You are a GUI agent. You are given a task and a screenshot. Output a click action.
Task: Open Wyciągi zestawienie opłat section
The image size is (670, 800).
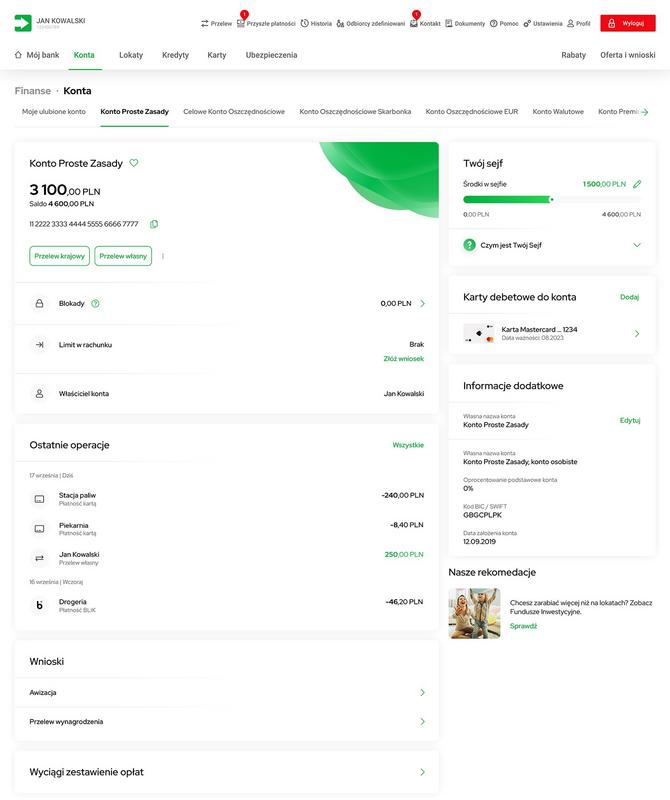[x=422, y=772]
